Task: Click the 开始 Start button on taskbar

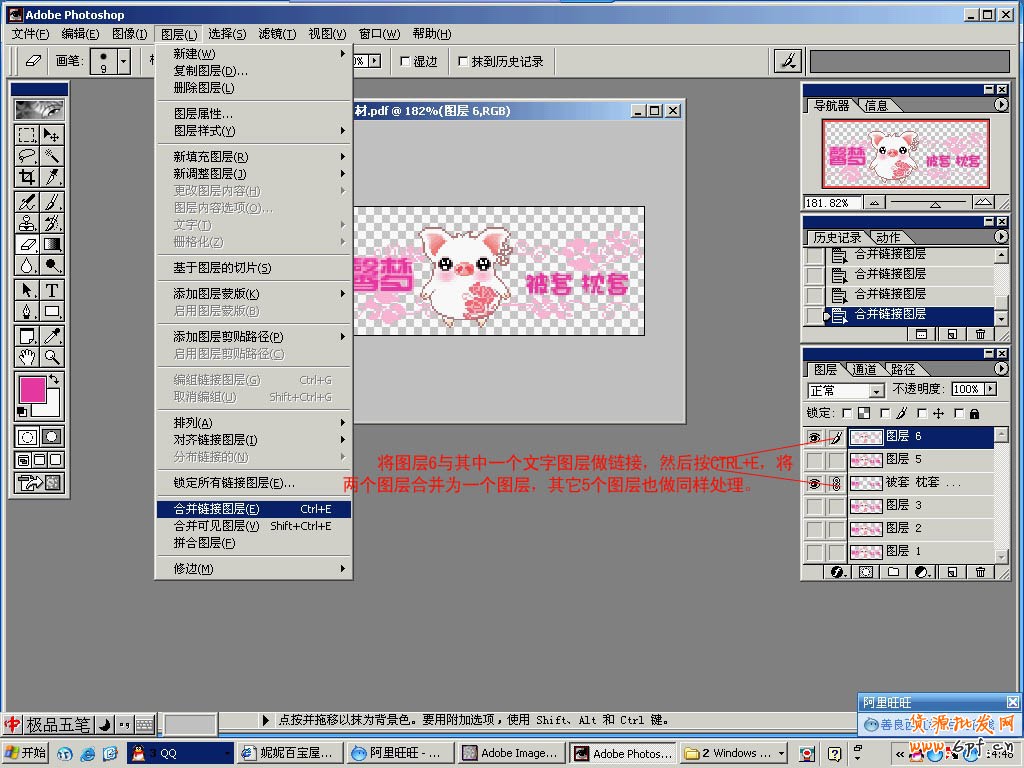Action: tap(26, 753)
